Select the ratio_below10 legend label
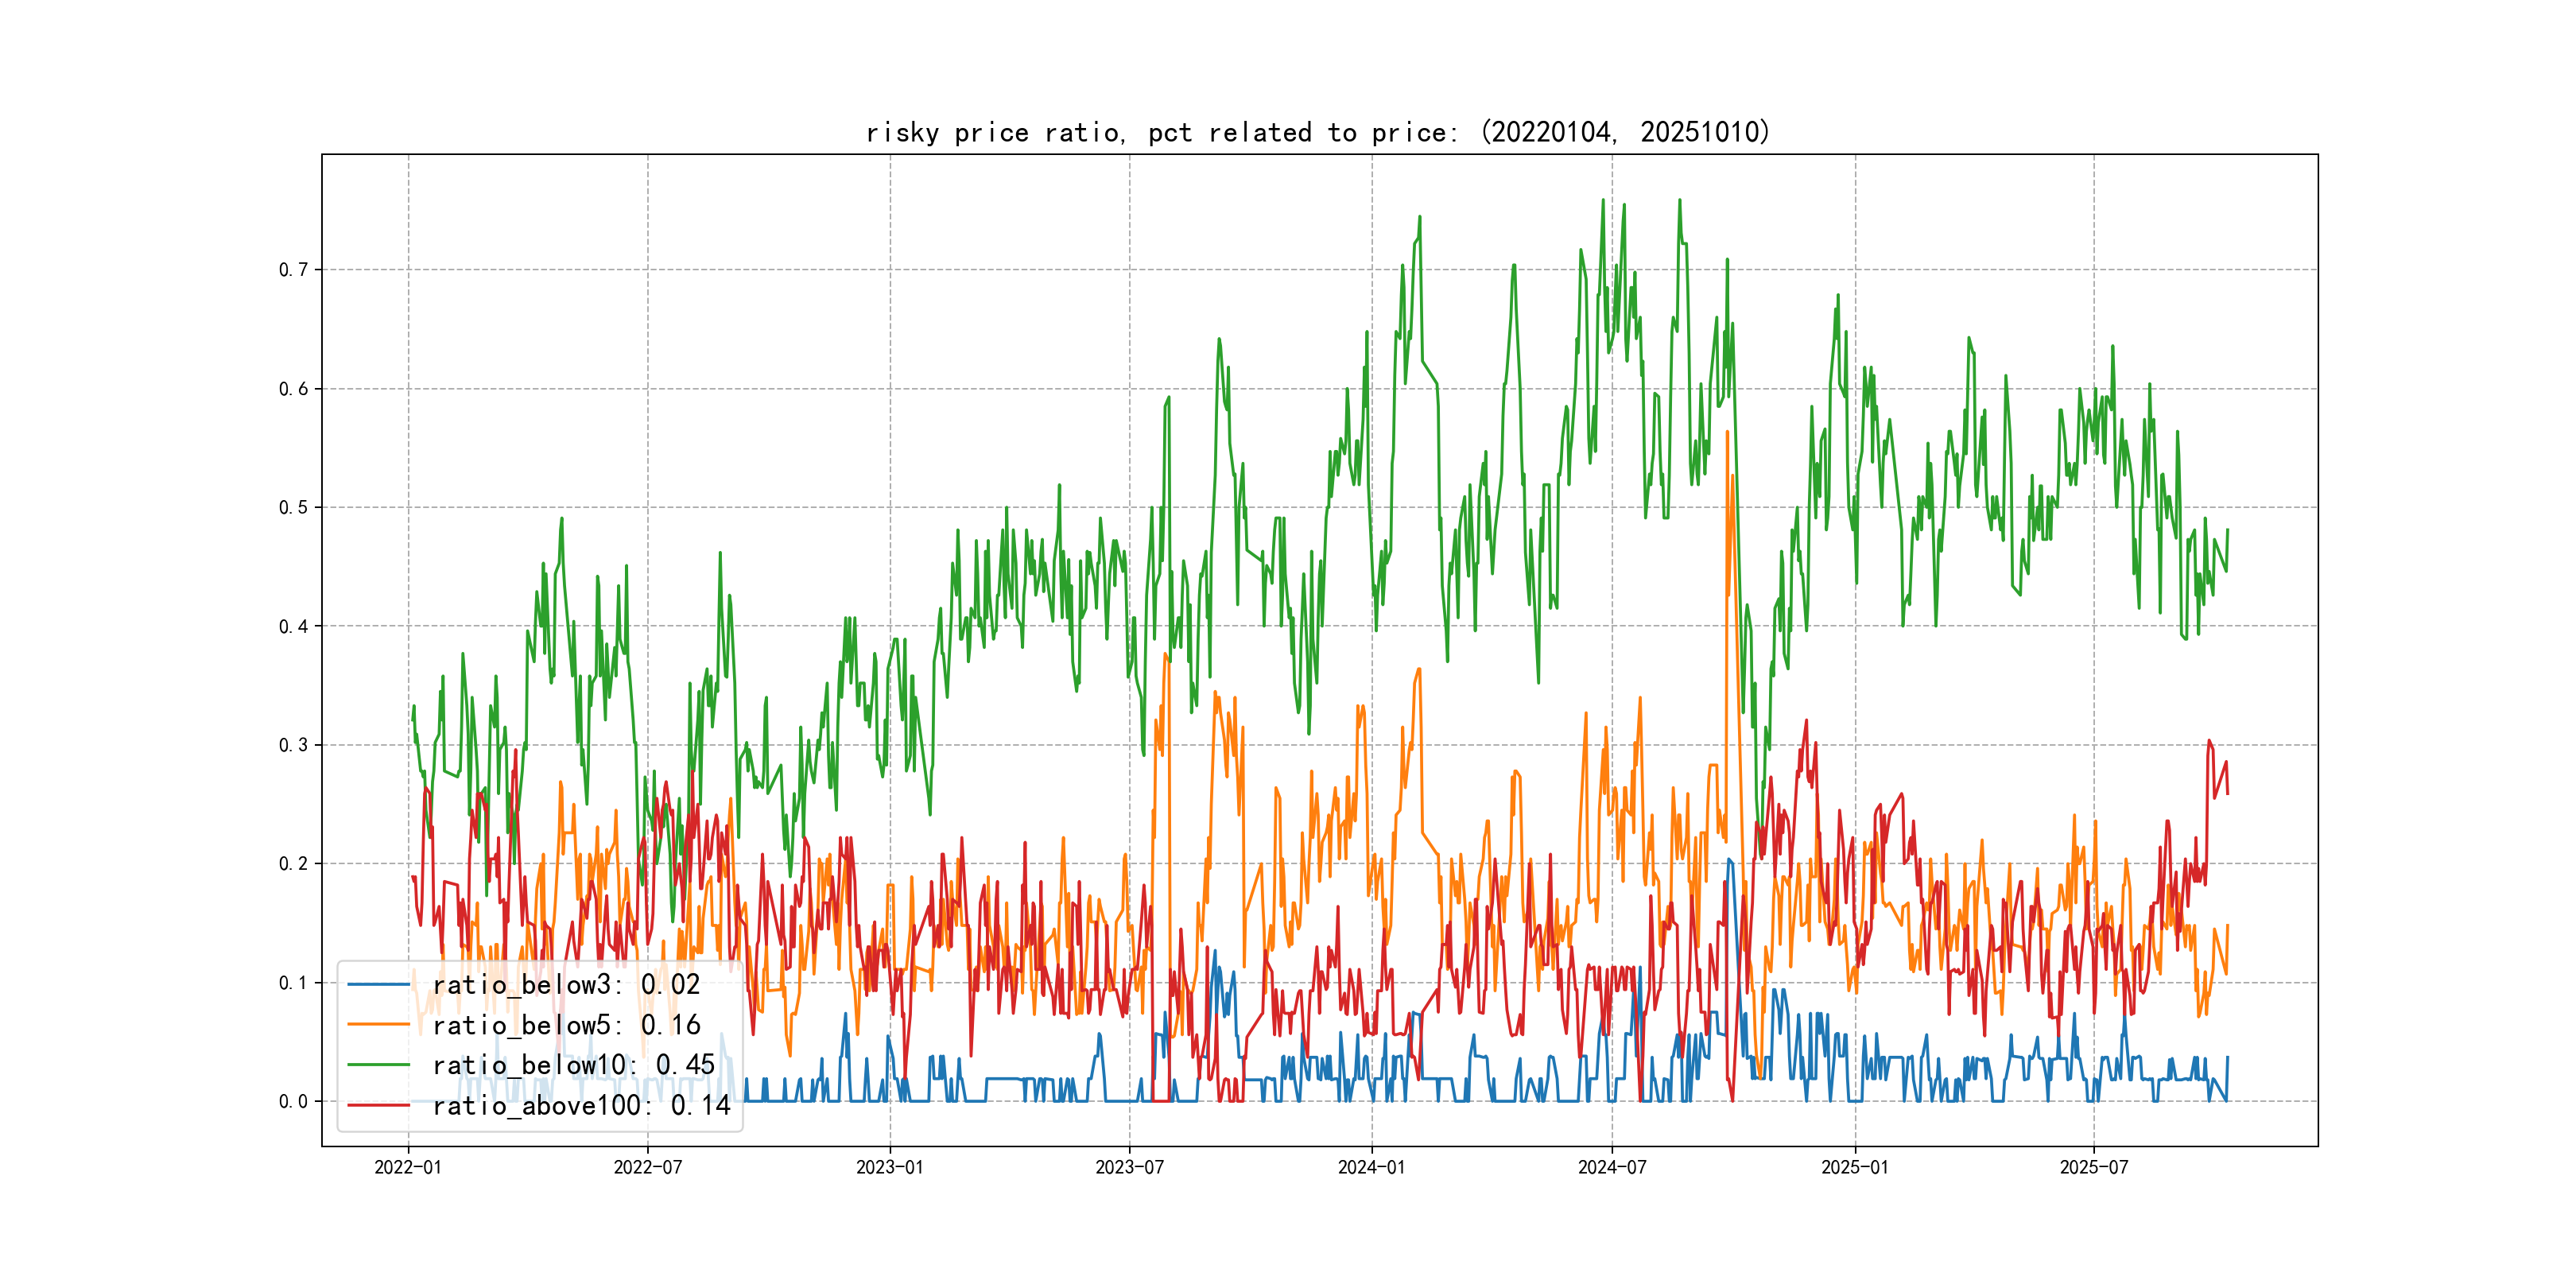This screenshot has height=1288, width=2576. (x=573, y=1065)
